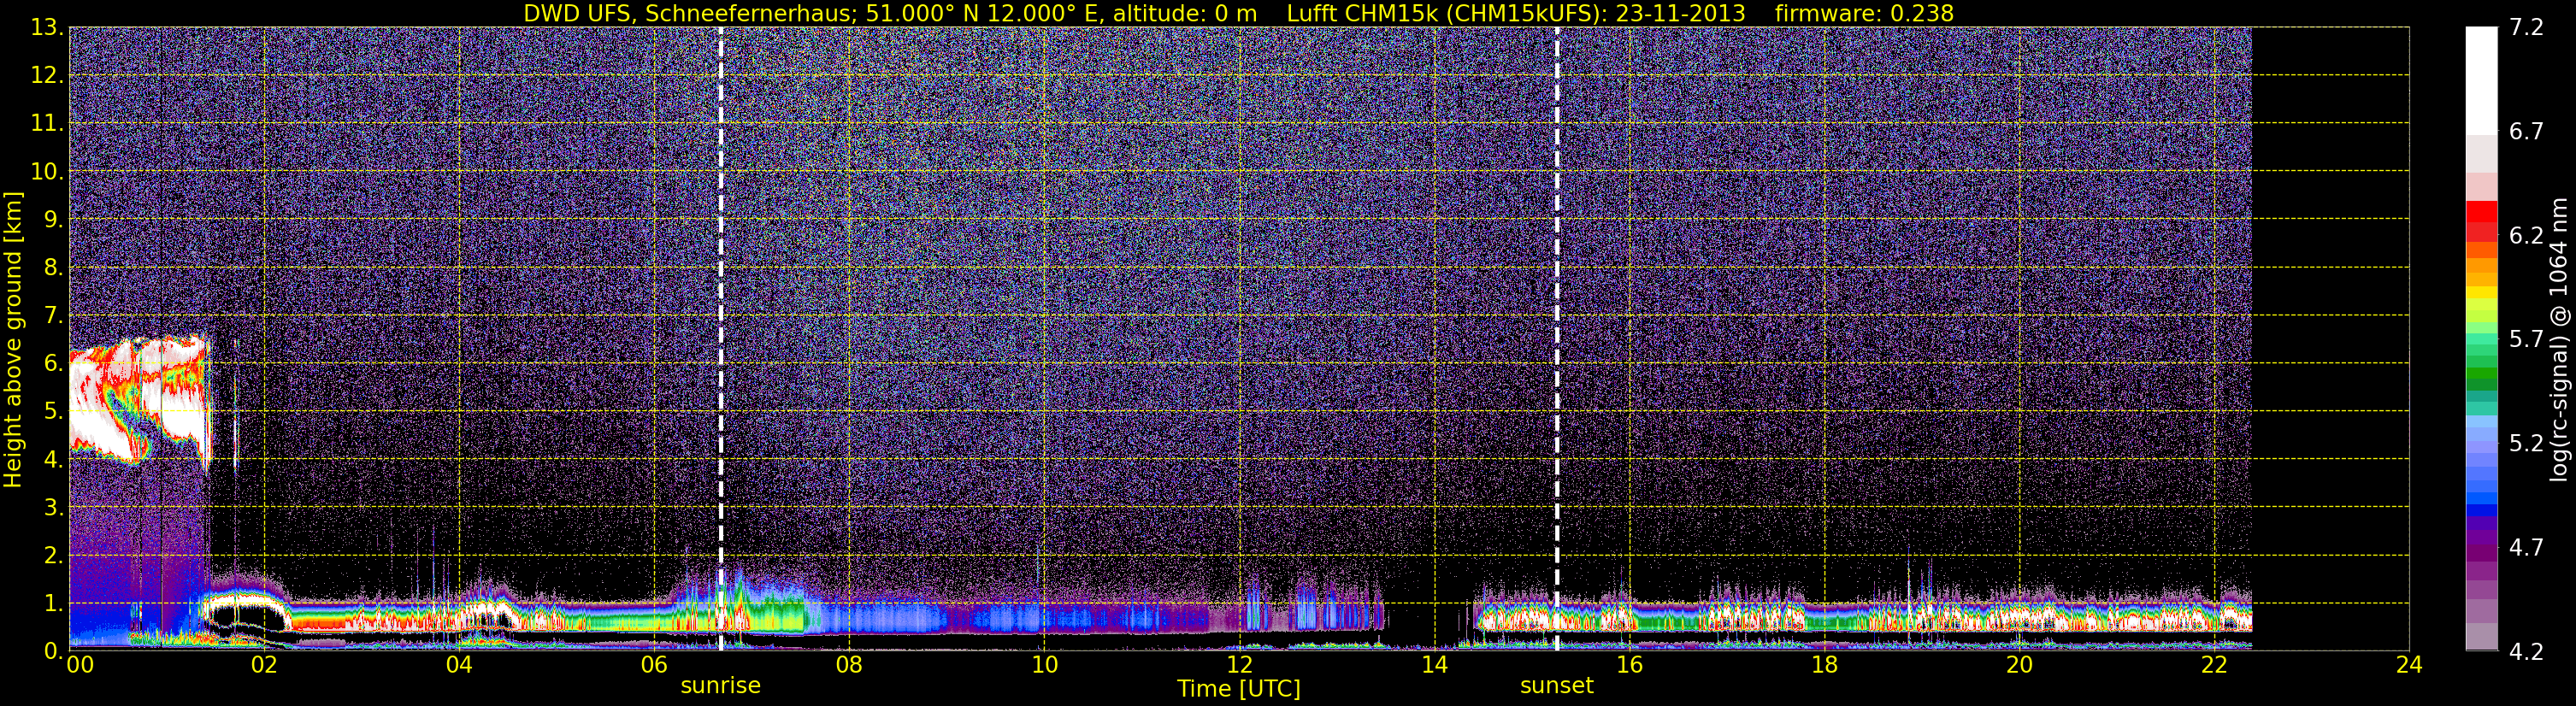Click the 'sunset' label below the axis

(1557, 686)
